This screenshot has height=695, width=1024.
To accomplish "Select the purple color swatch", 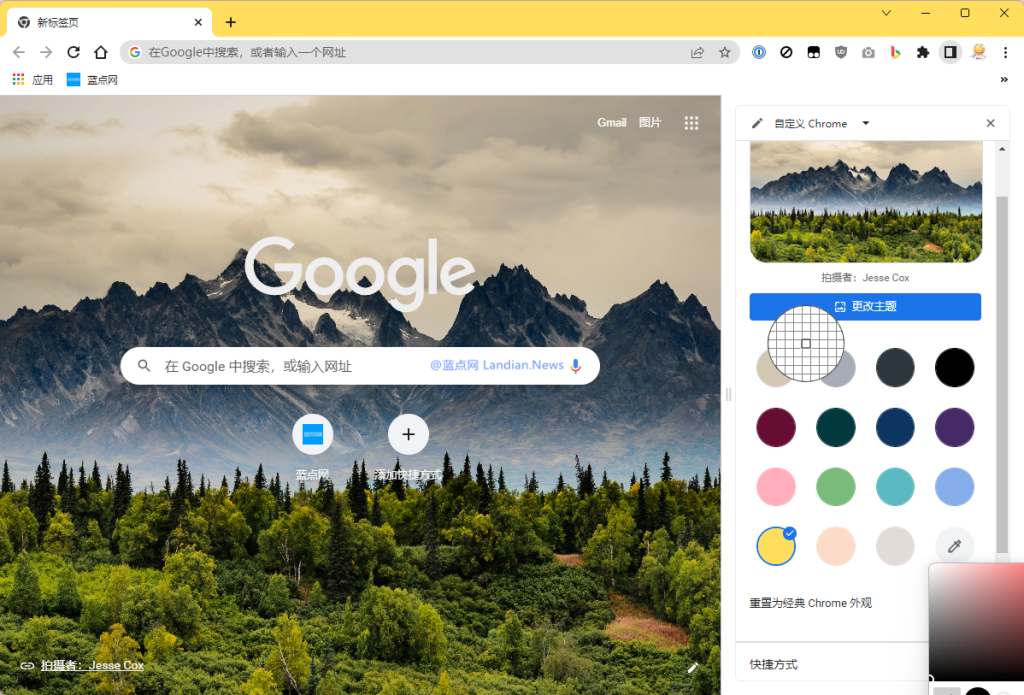I will coord(955,427).
